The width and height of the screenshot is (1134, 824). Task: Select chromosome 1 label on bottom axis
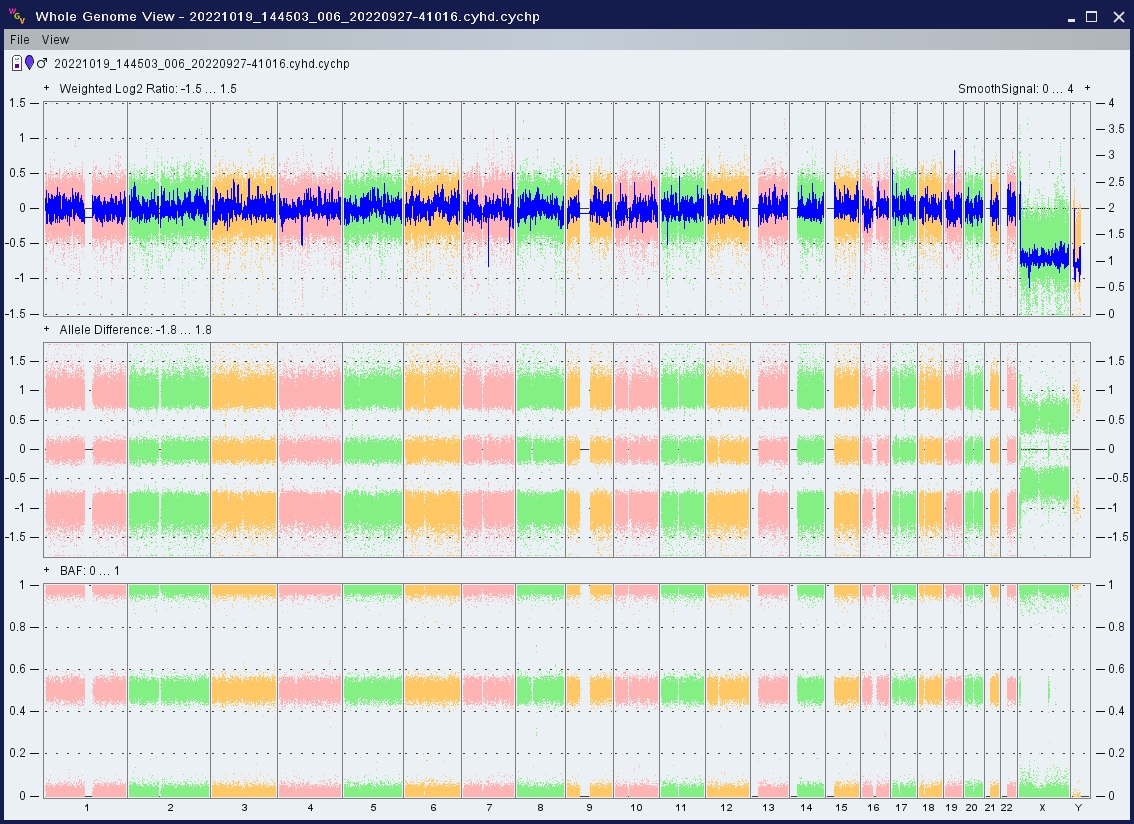(x=86, y=807)
